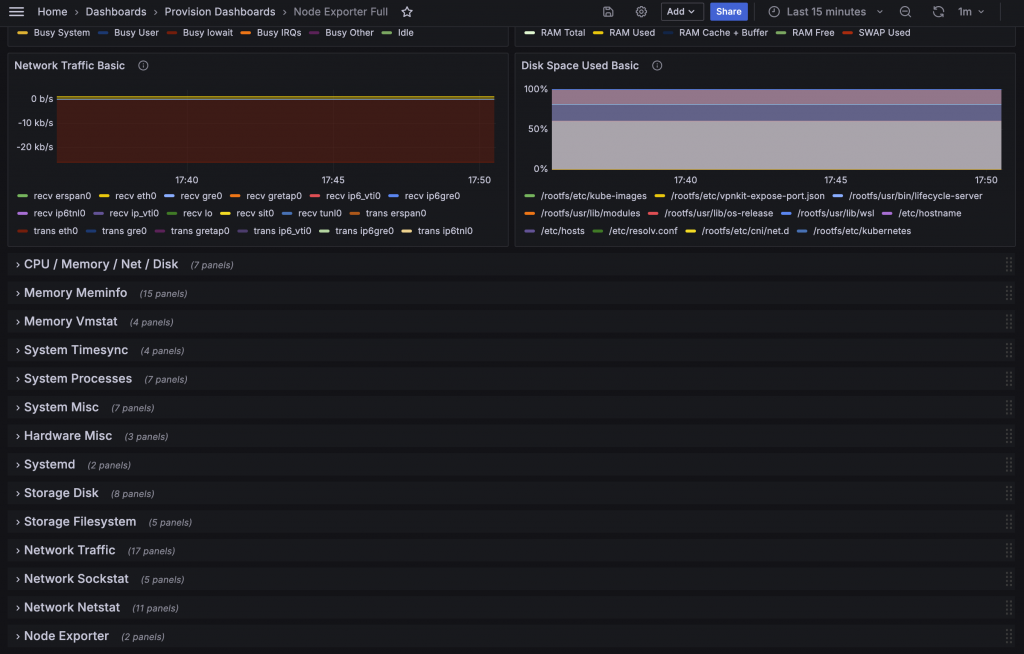Click inside Disk Space Used Basic graph
The width and height of the screenshot is (1024, 654).
pyautogui.click(x=776, y=129)
